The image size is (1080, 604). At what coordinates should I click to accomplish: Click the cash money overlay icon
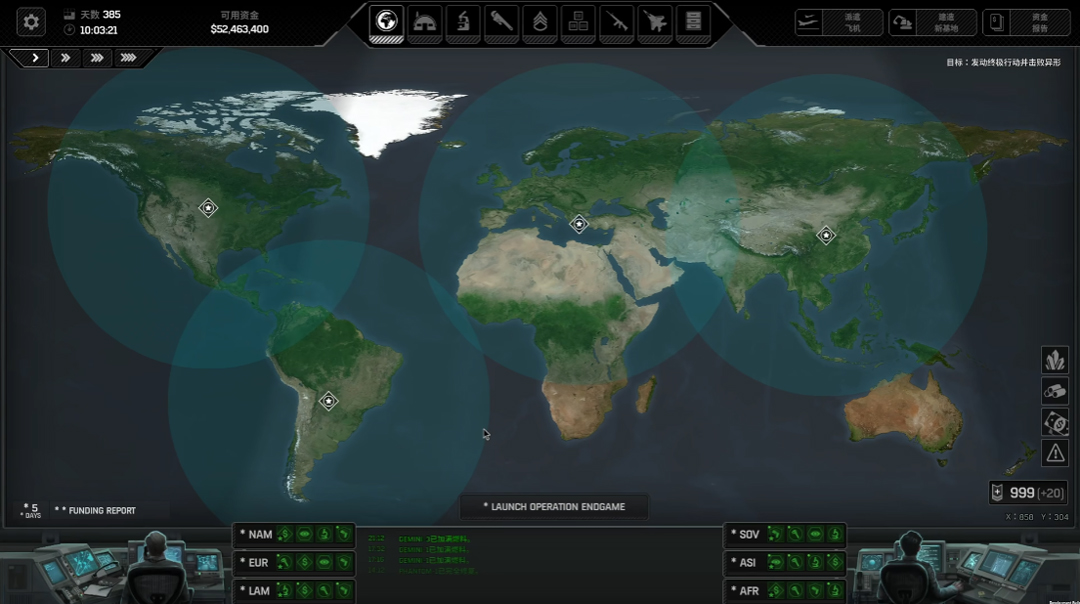point(1055,422)
